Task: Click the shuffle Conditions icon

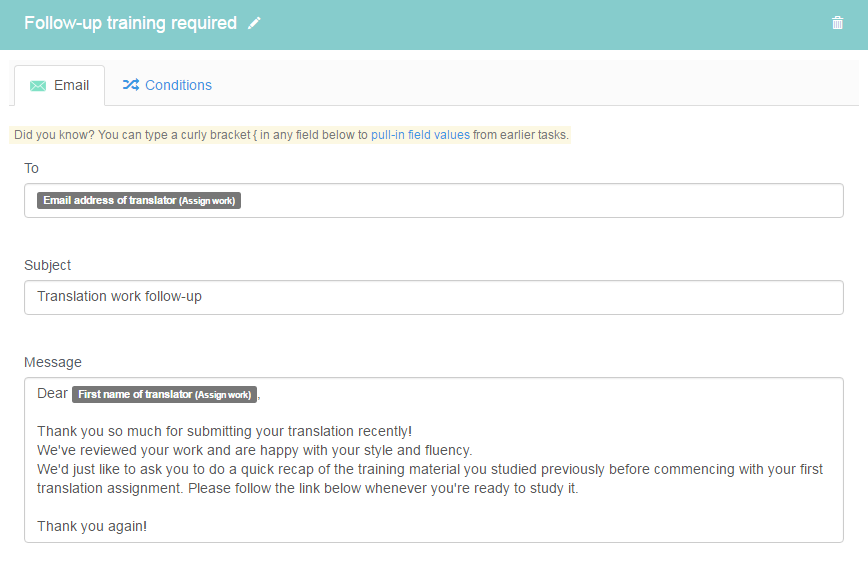Action: click(131, 85)
